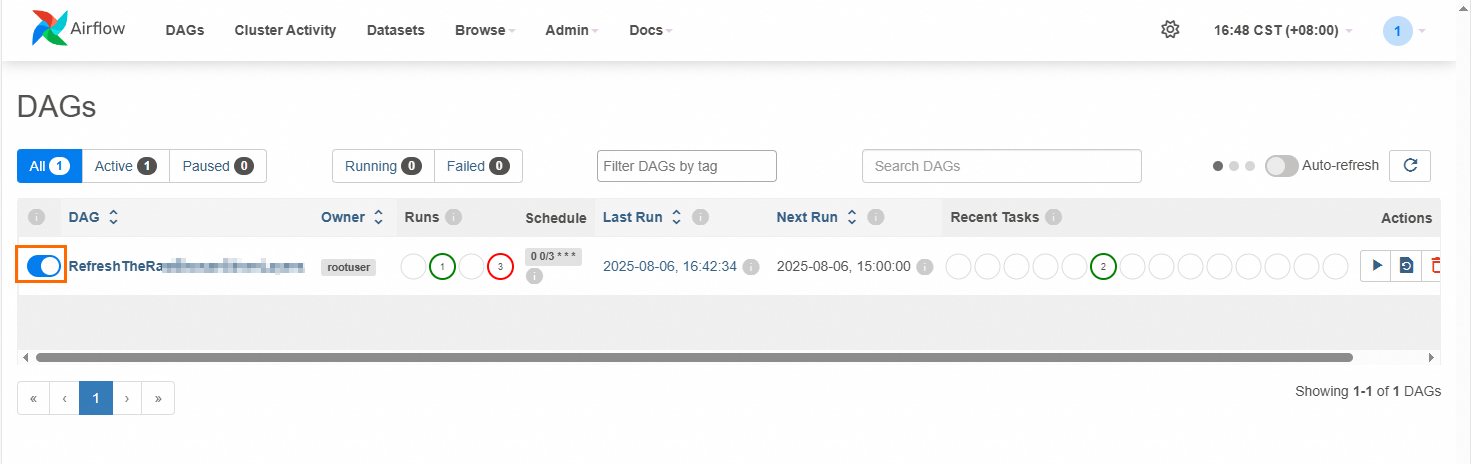Open the Browse dropdown menu

tap(485, 30)
